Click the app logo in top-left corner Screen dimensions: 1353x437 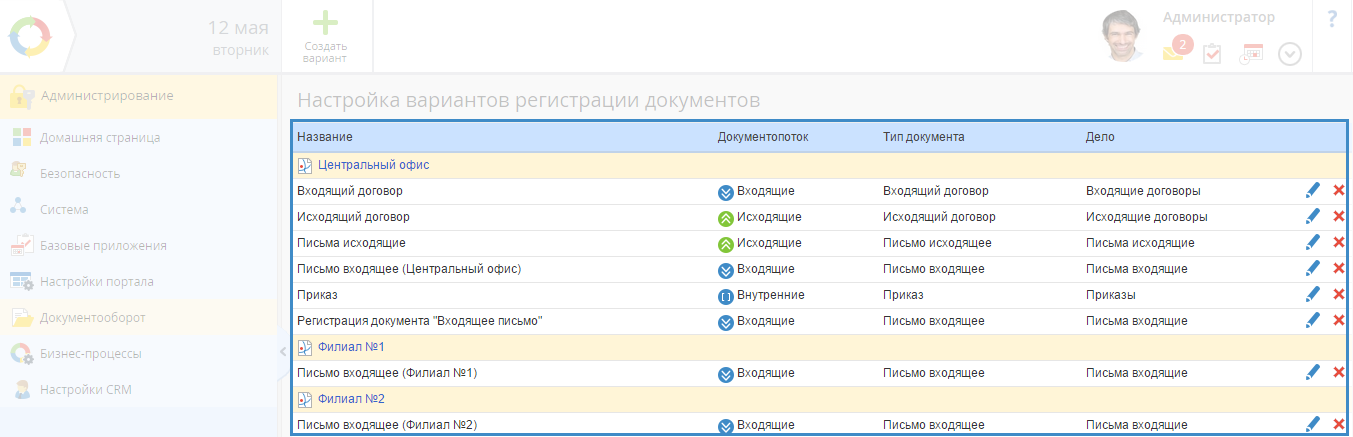click(29, 37)
